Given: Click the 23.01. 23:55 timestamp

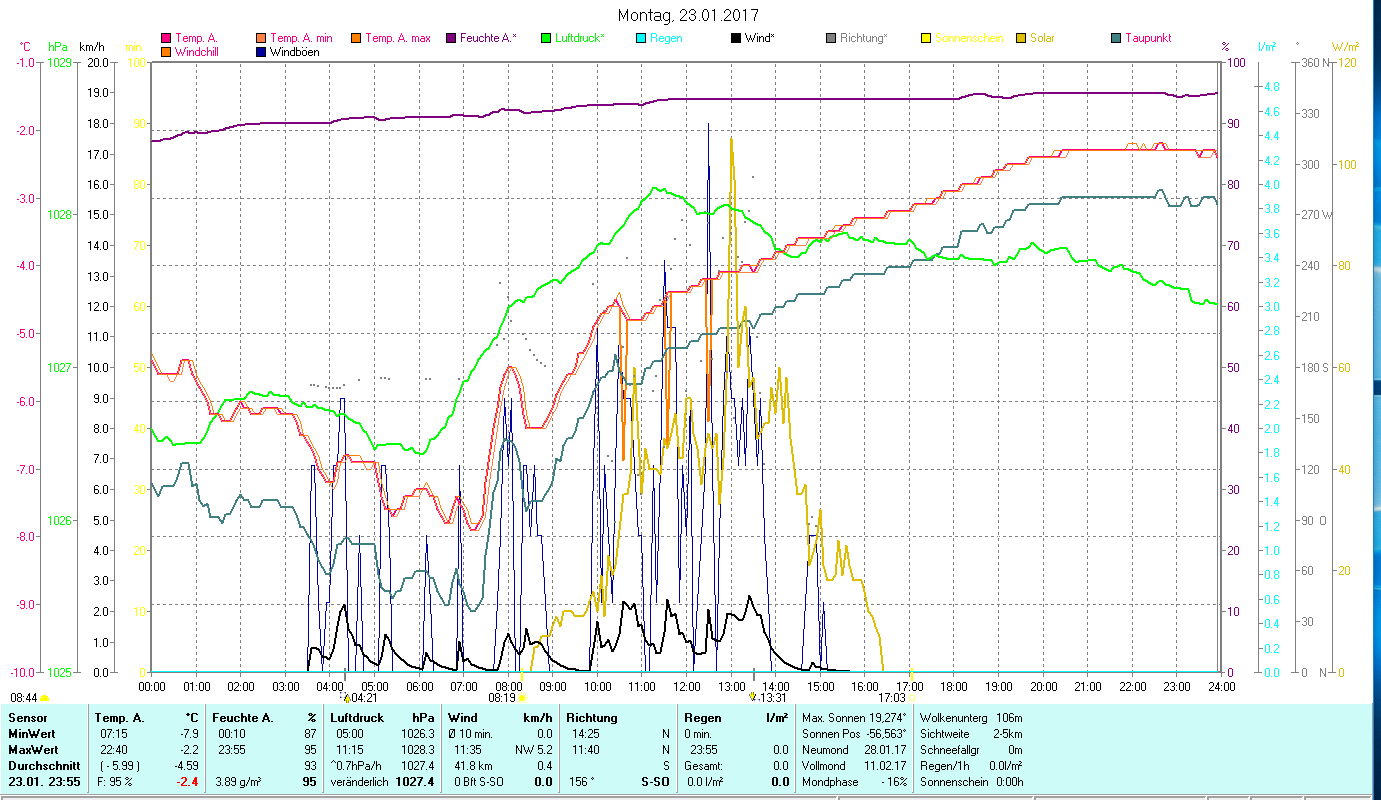Looking at the screenshot, I should 42,781.
